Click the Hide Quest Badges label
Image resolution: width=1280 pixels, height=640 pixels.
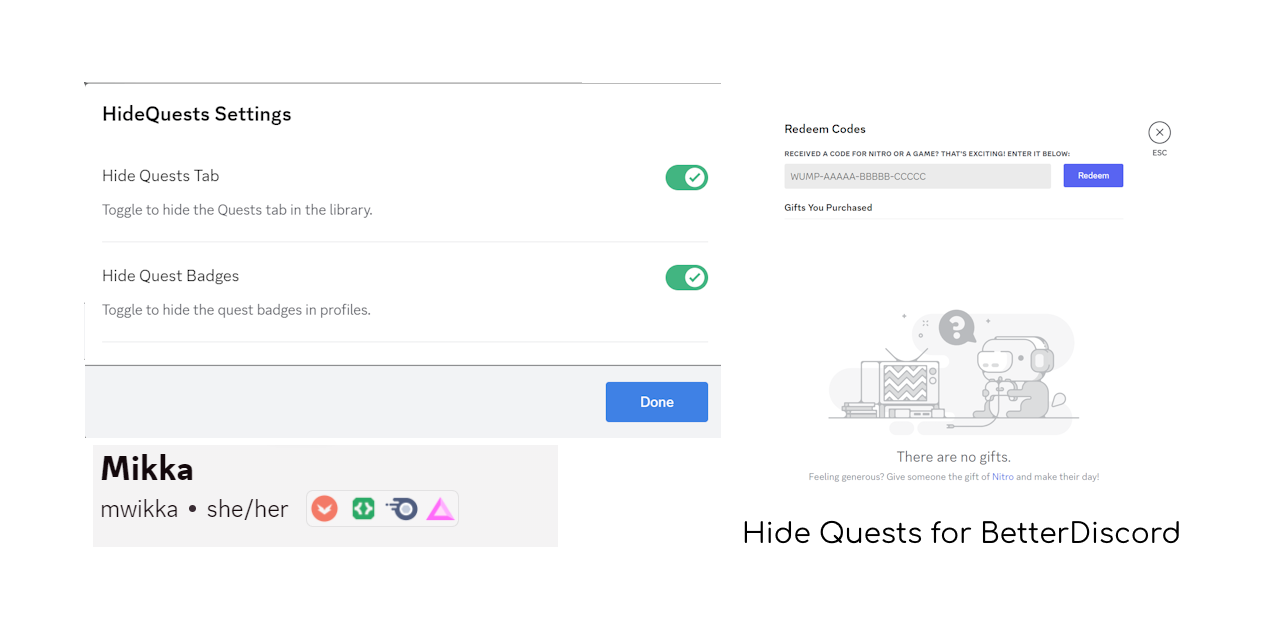pos(170,276)
